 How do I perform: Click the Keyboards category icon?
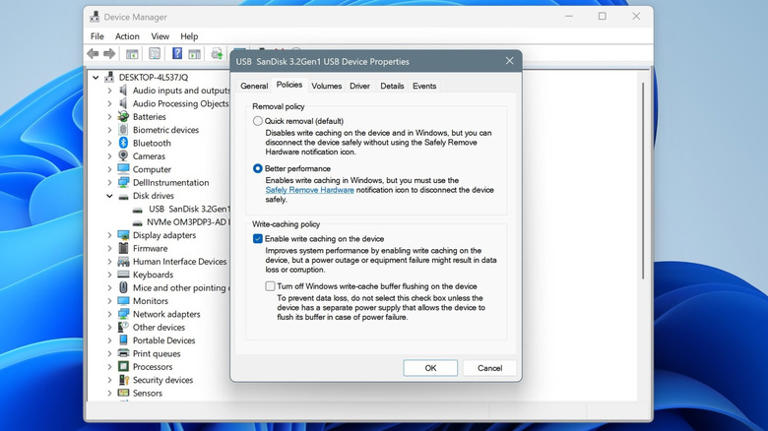click(x=123, y=274)
